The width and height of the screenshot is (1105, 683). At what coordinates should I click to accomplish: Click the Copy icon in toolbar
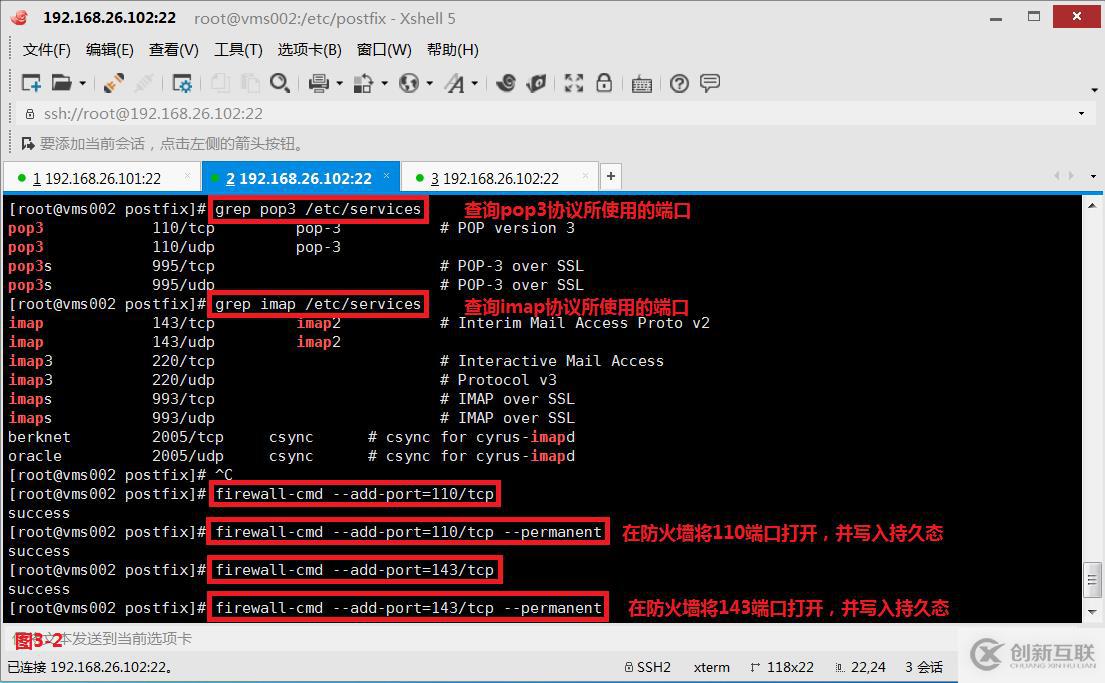221,83
